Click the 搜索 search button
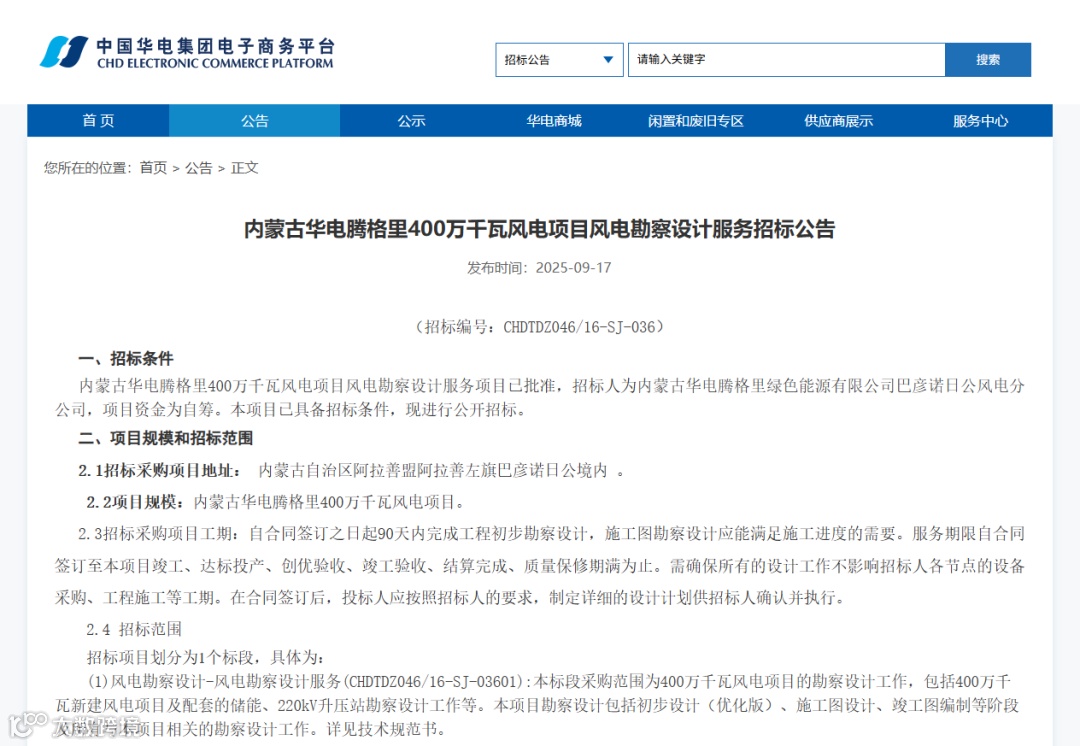1080x746 pixels. pos(988,60)
